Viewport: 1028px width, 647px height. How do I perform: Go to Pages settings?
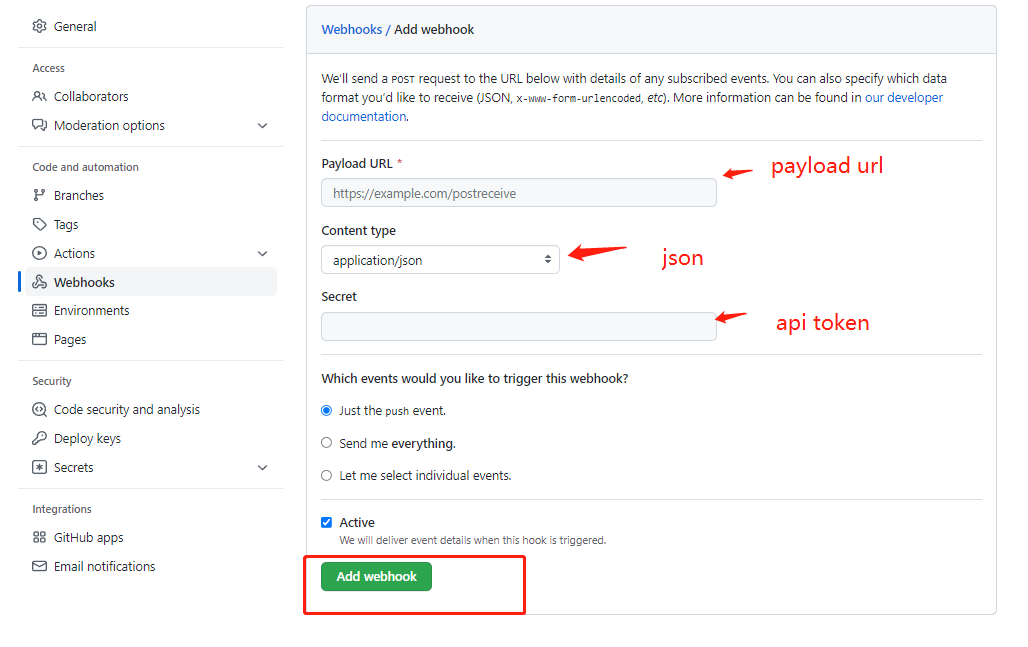point(70,340)
